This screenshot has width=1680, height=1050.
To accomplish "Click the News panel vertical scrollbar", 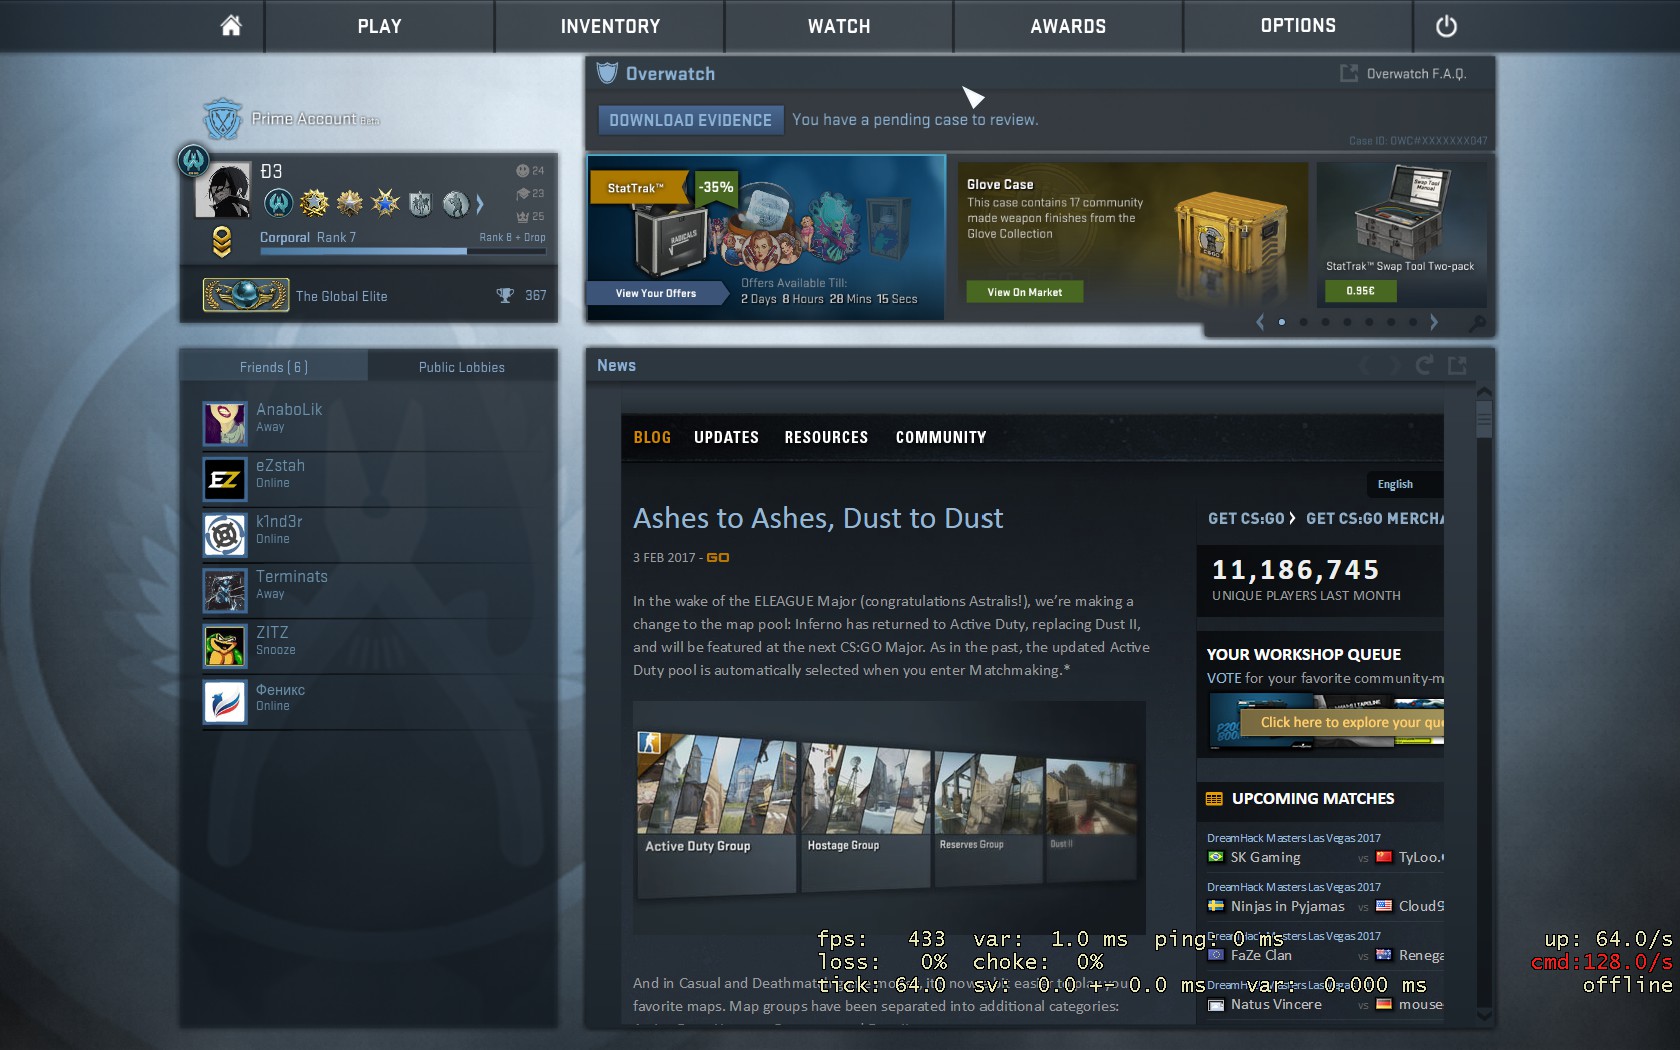I will click(1484, 419).
